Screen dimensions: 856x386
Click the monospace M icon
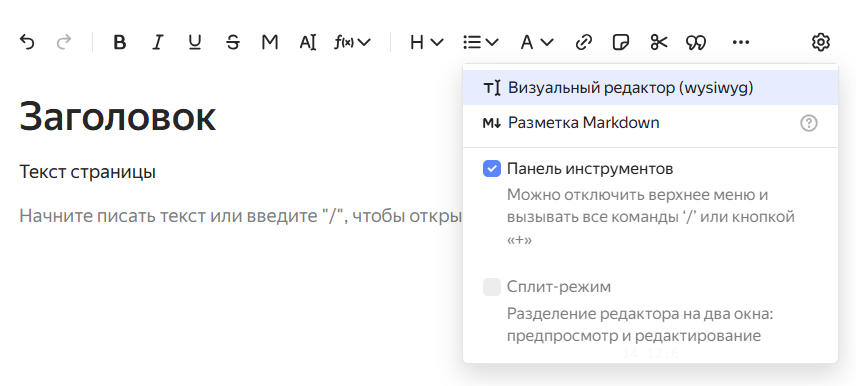pyautogui.click(x=270, y=42)
